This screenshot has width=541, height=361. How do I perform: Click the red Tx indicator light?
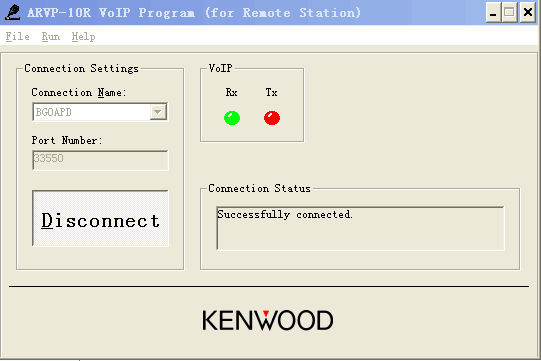(272, 118)
